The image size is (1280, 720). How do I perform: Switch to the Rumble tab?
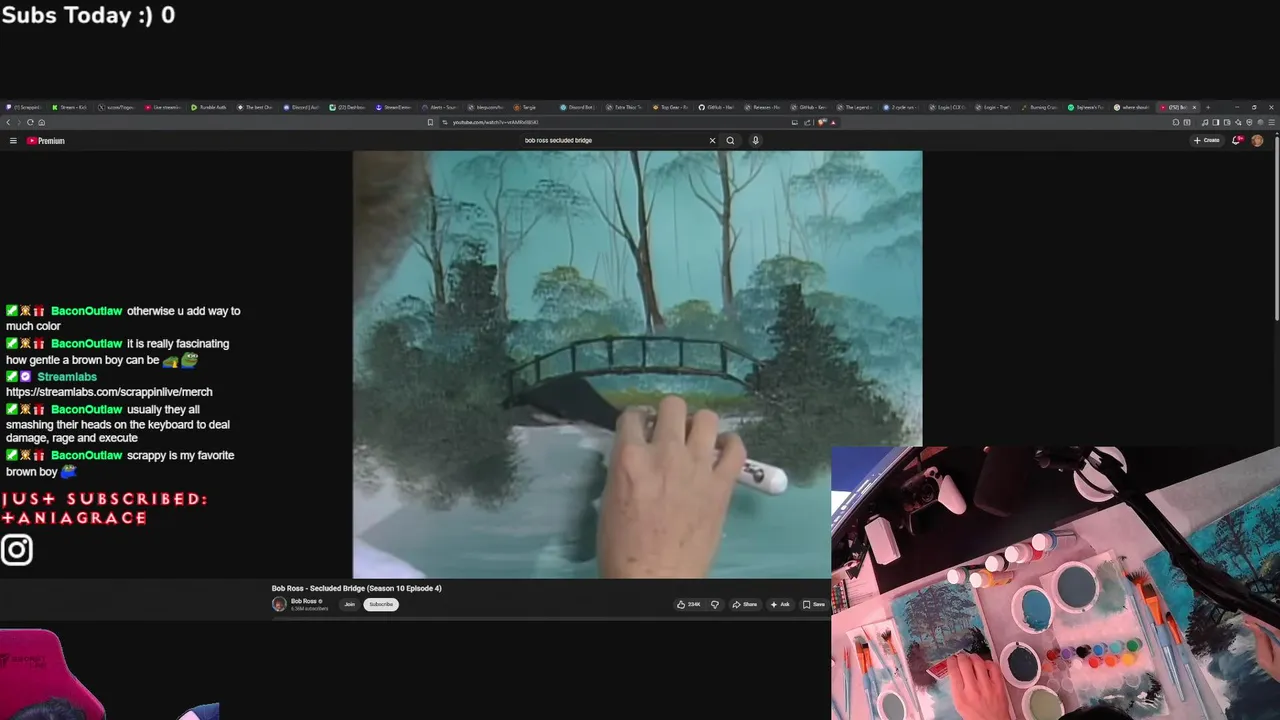tap(210, 107)
